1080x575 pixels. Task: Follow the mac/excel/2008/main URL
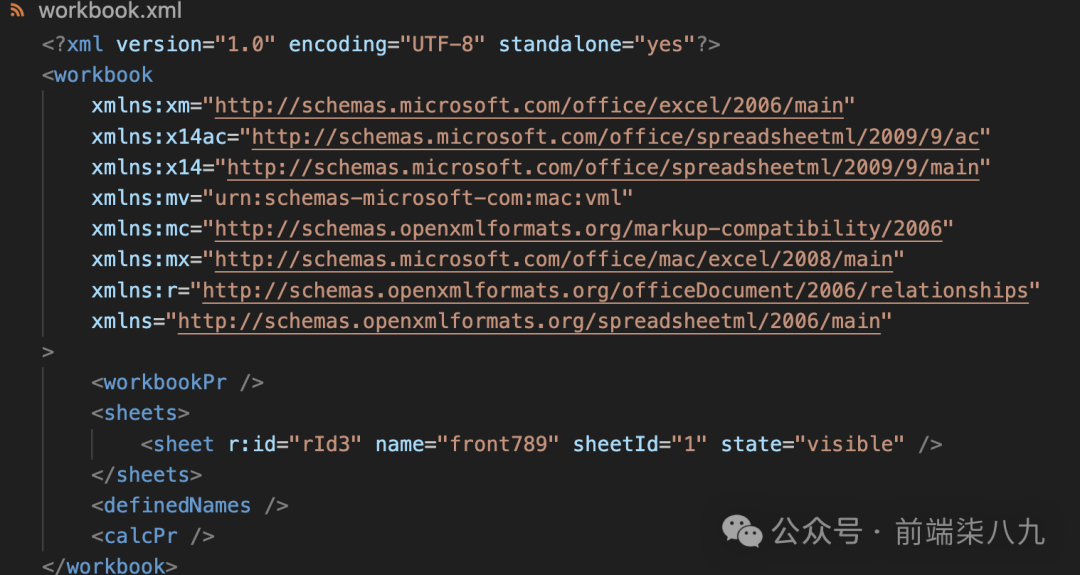click(553, 260)
